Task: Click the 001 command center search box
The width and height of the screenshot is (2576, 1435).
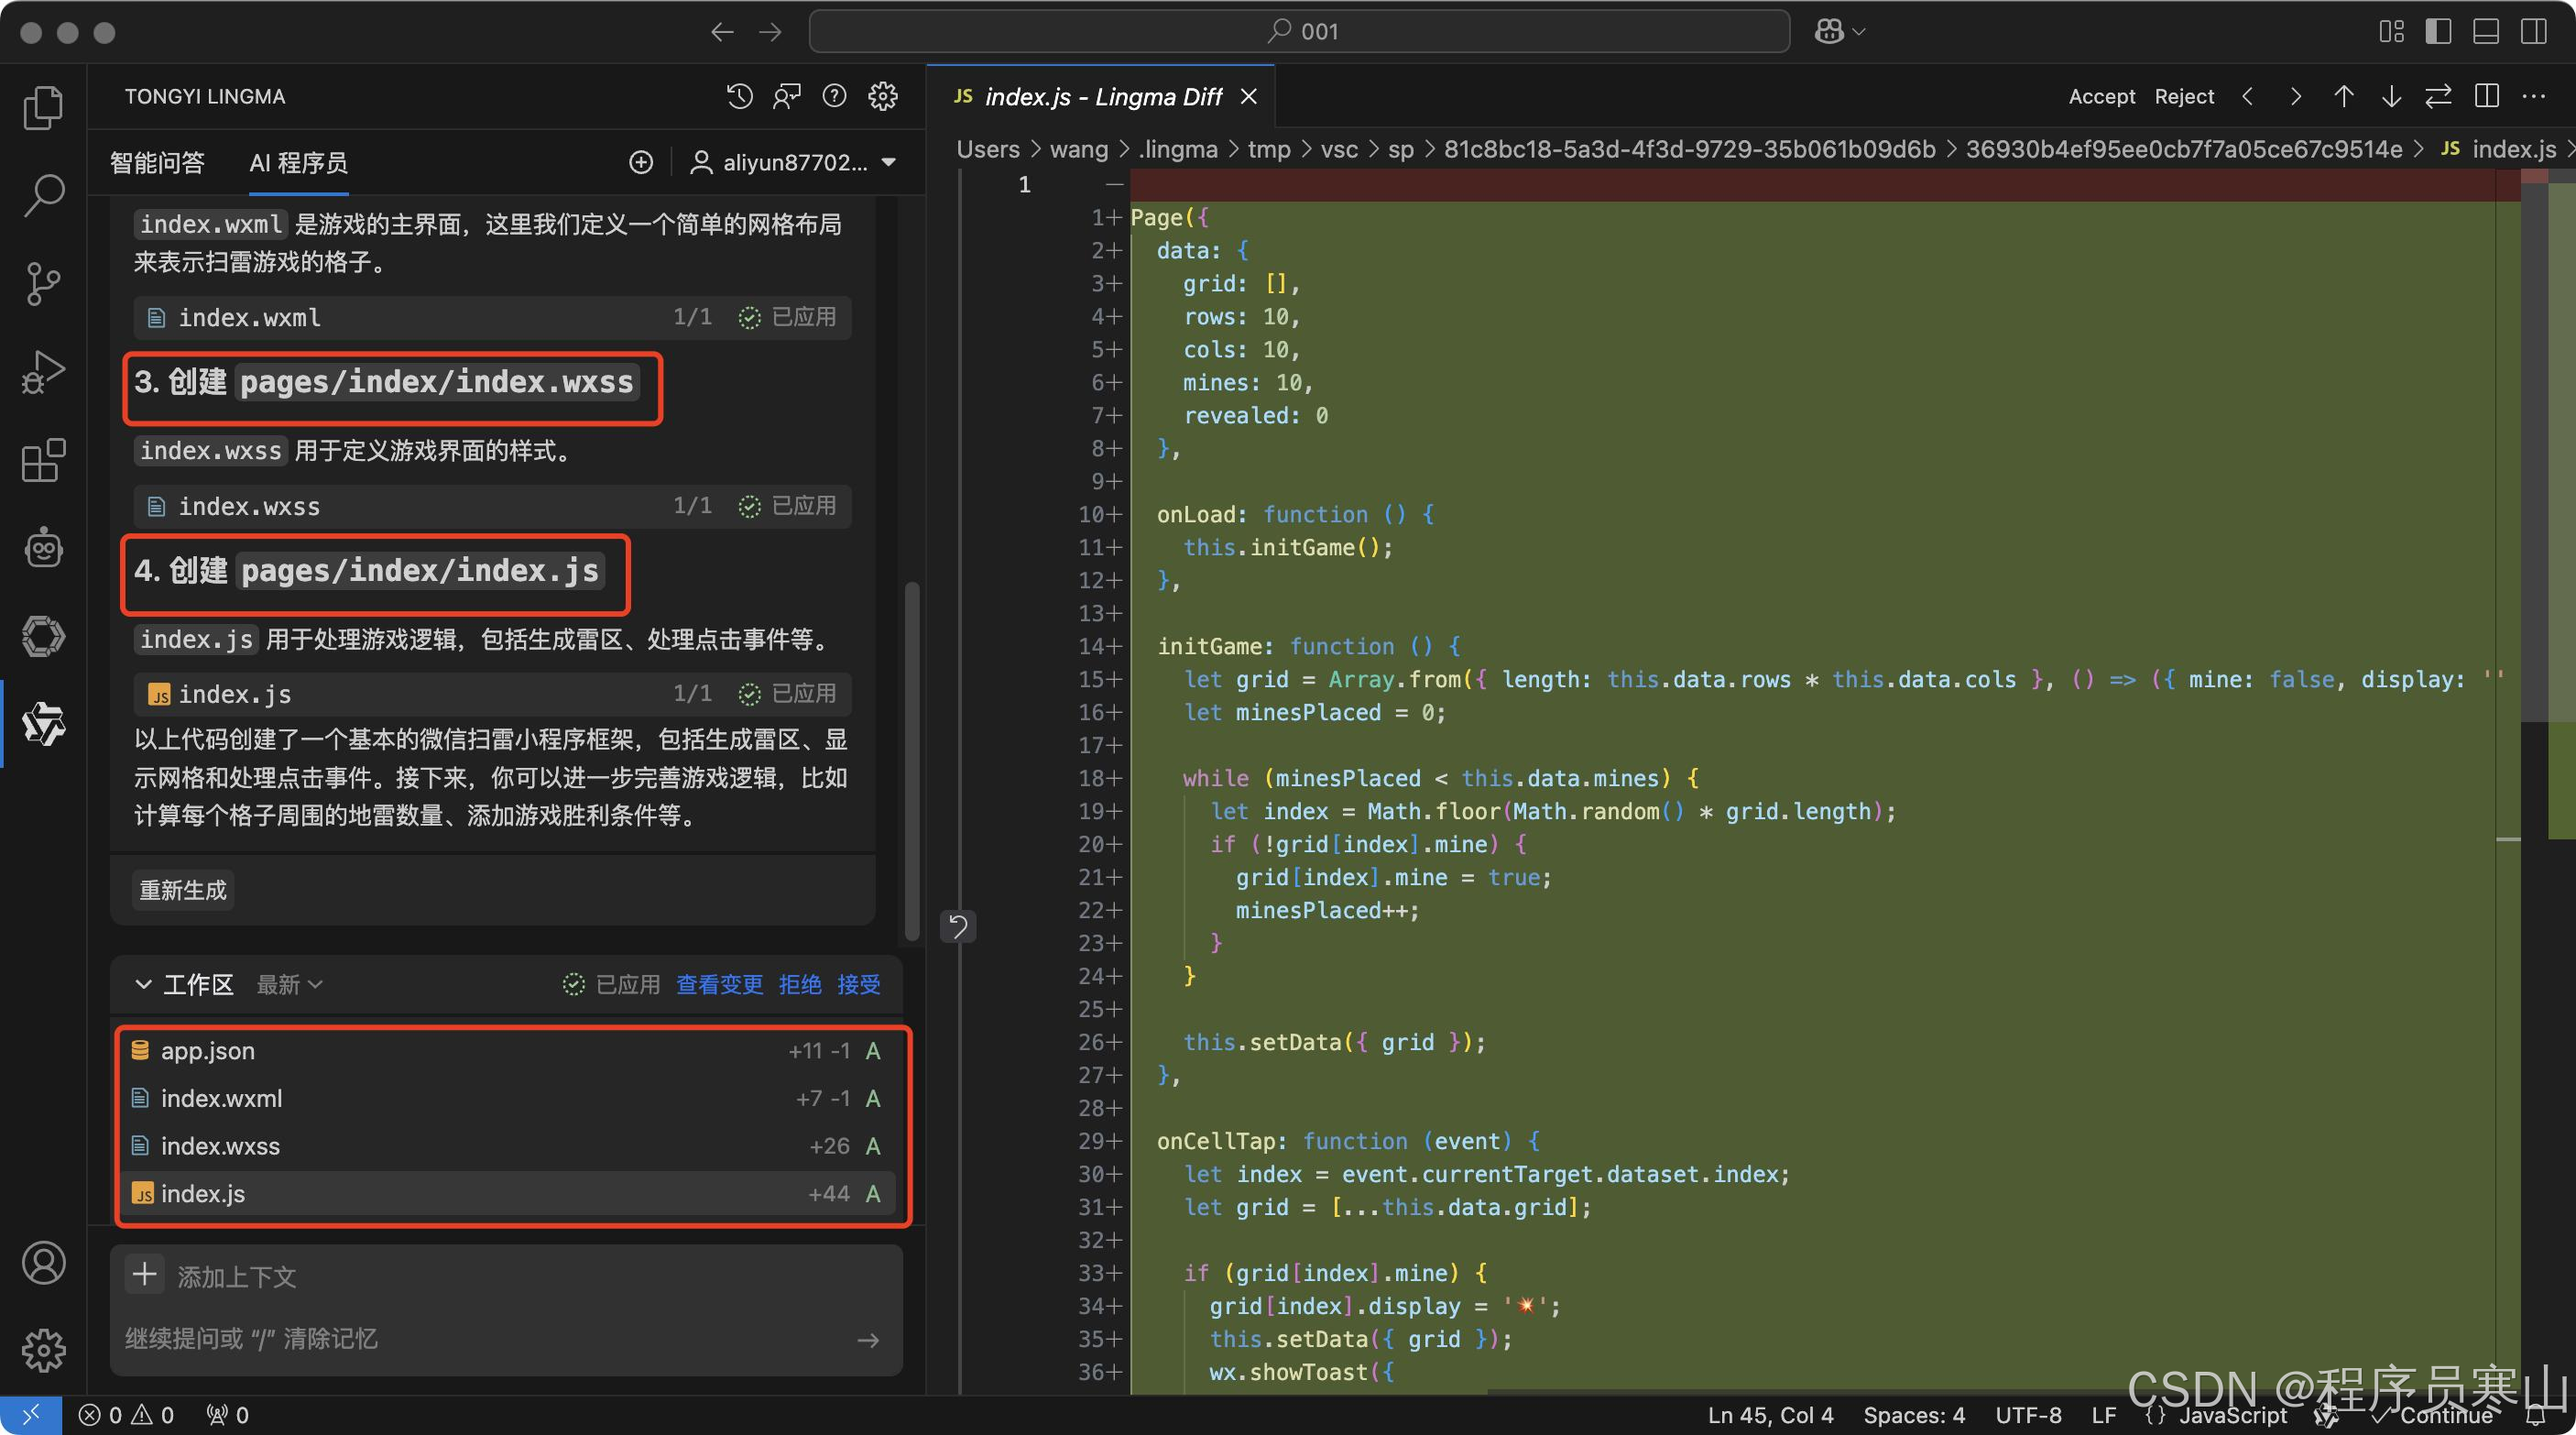Action: pyautogui.click(x=1298, y=32)
